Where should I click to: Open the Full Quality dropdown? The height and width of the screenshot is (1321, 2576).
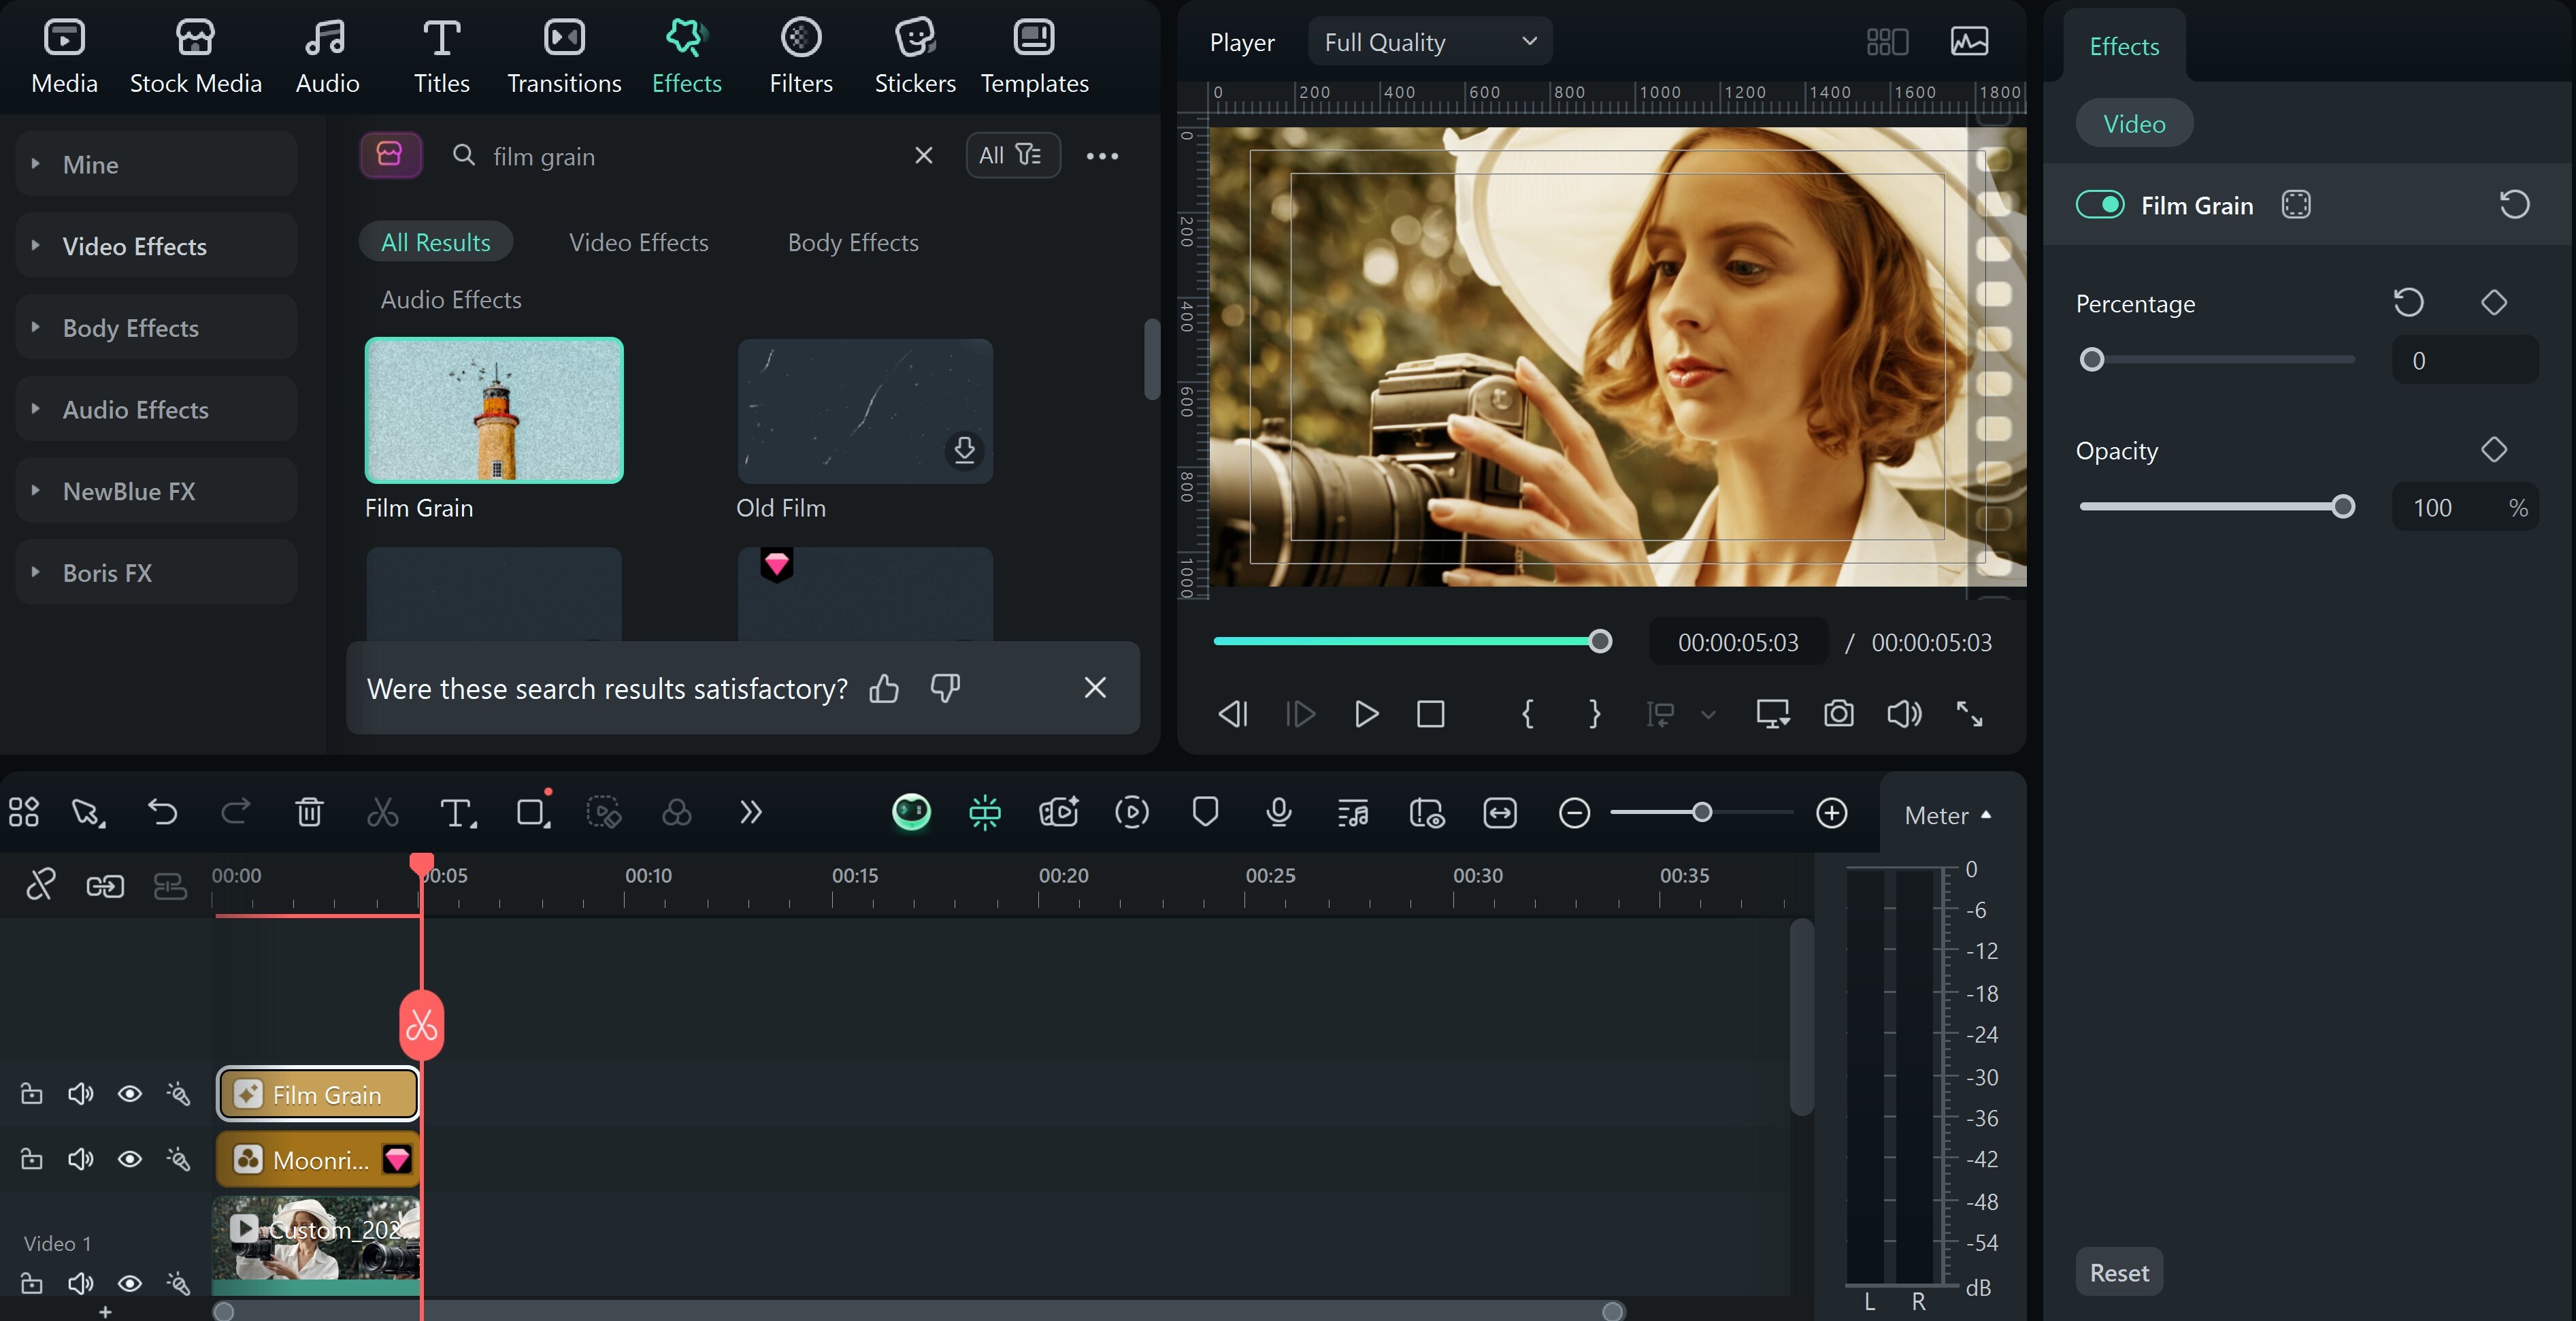click(1430, 42)
